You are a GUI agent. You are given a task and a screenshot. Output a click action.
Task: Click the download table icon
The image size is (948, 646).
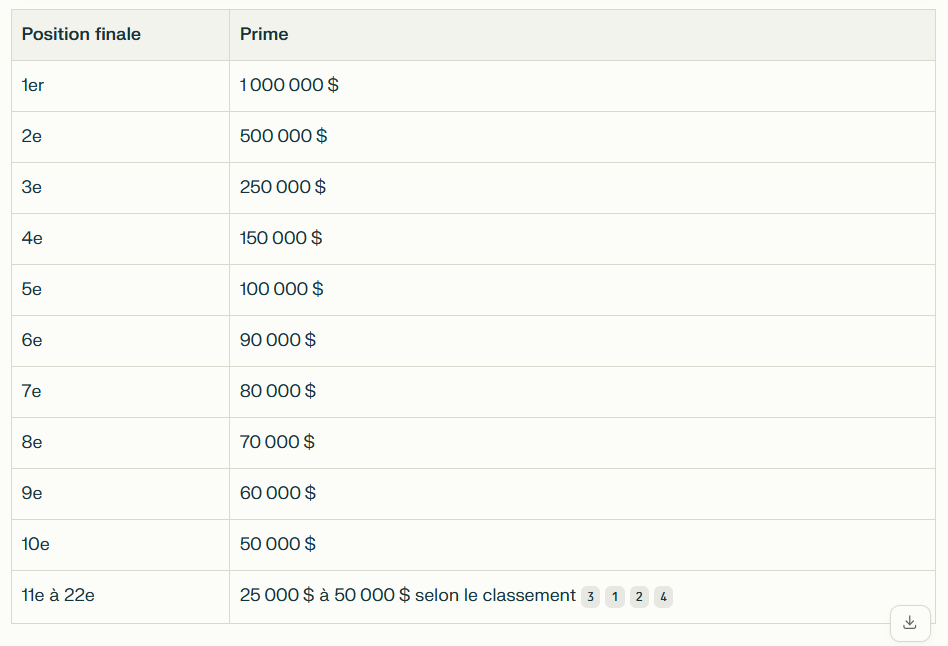pyautogui.click(x=909, y=622)
